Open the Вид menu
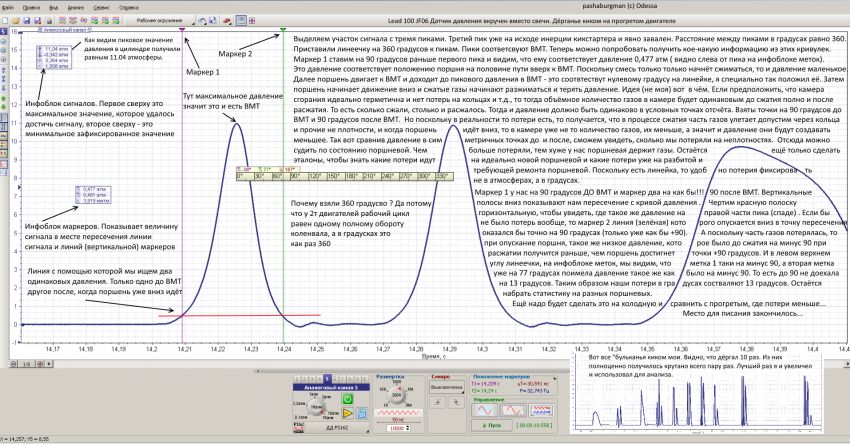The height and width of the screenshot is (444, 850). 54,8
